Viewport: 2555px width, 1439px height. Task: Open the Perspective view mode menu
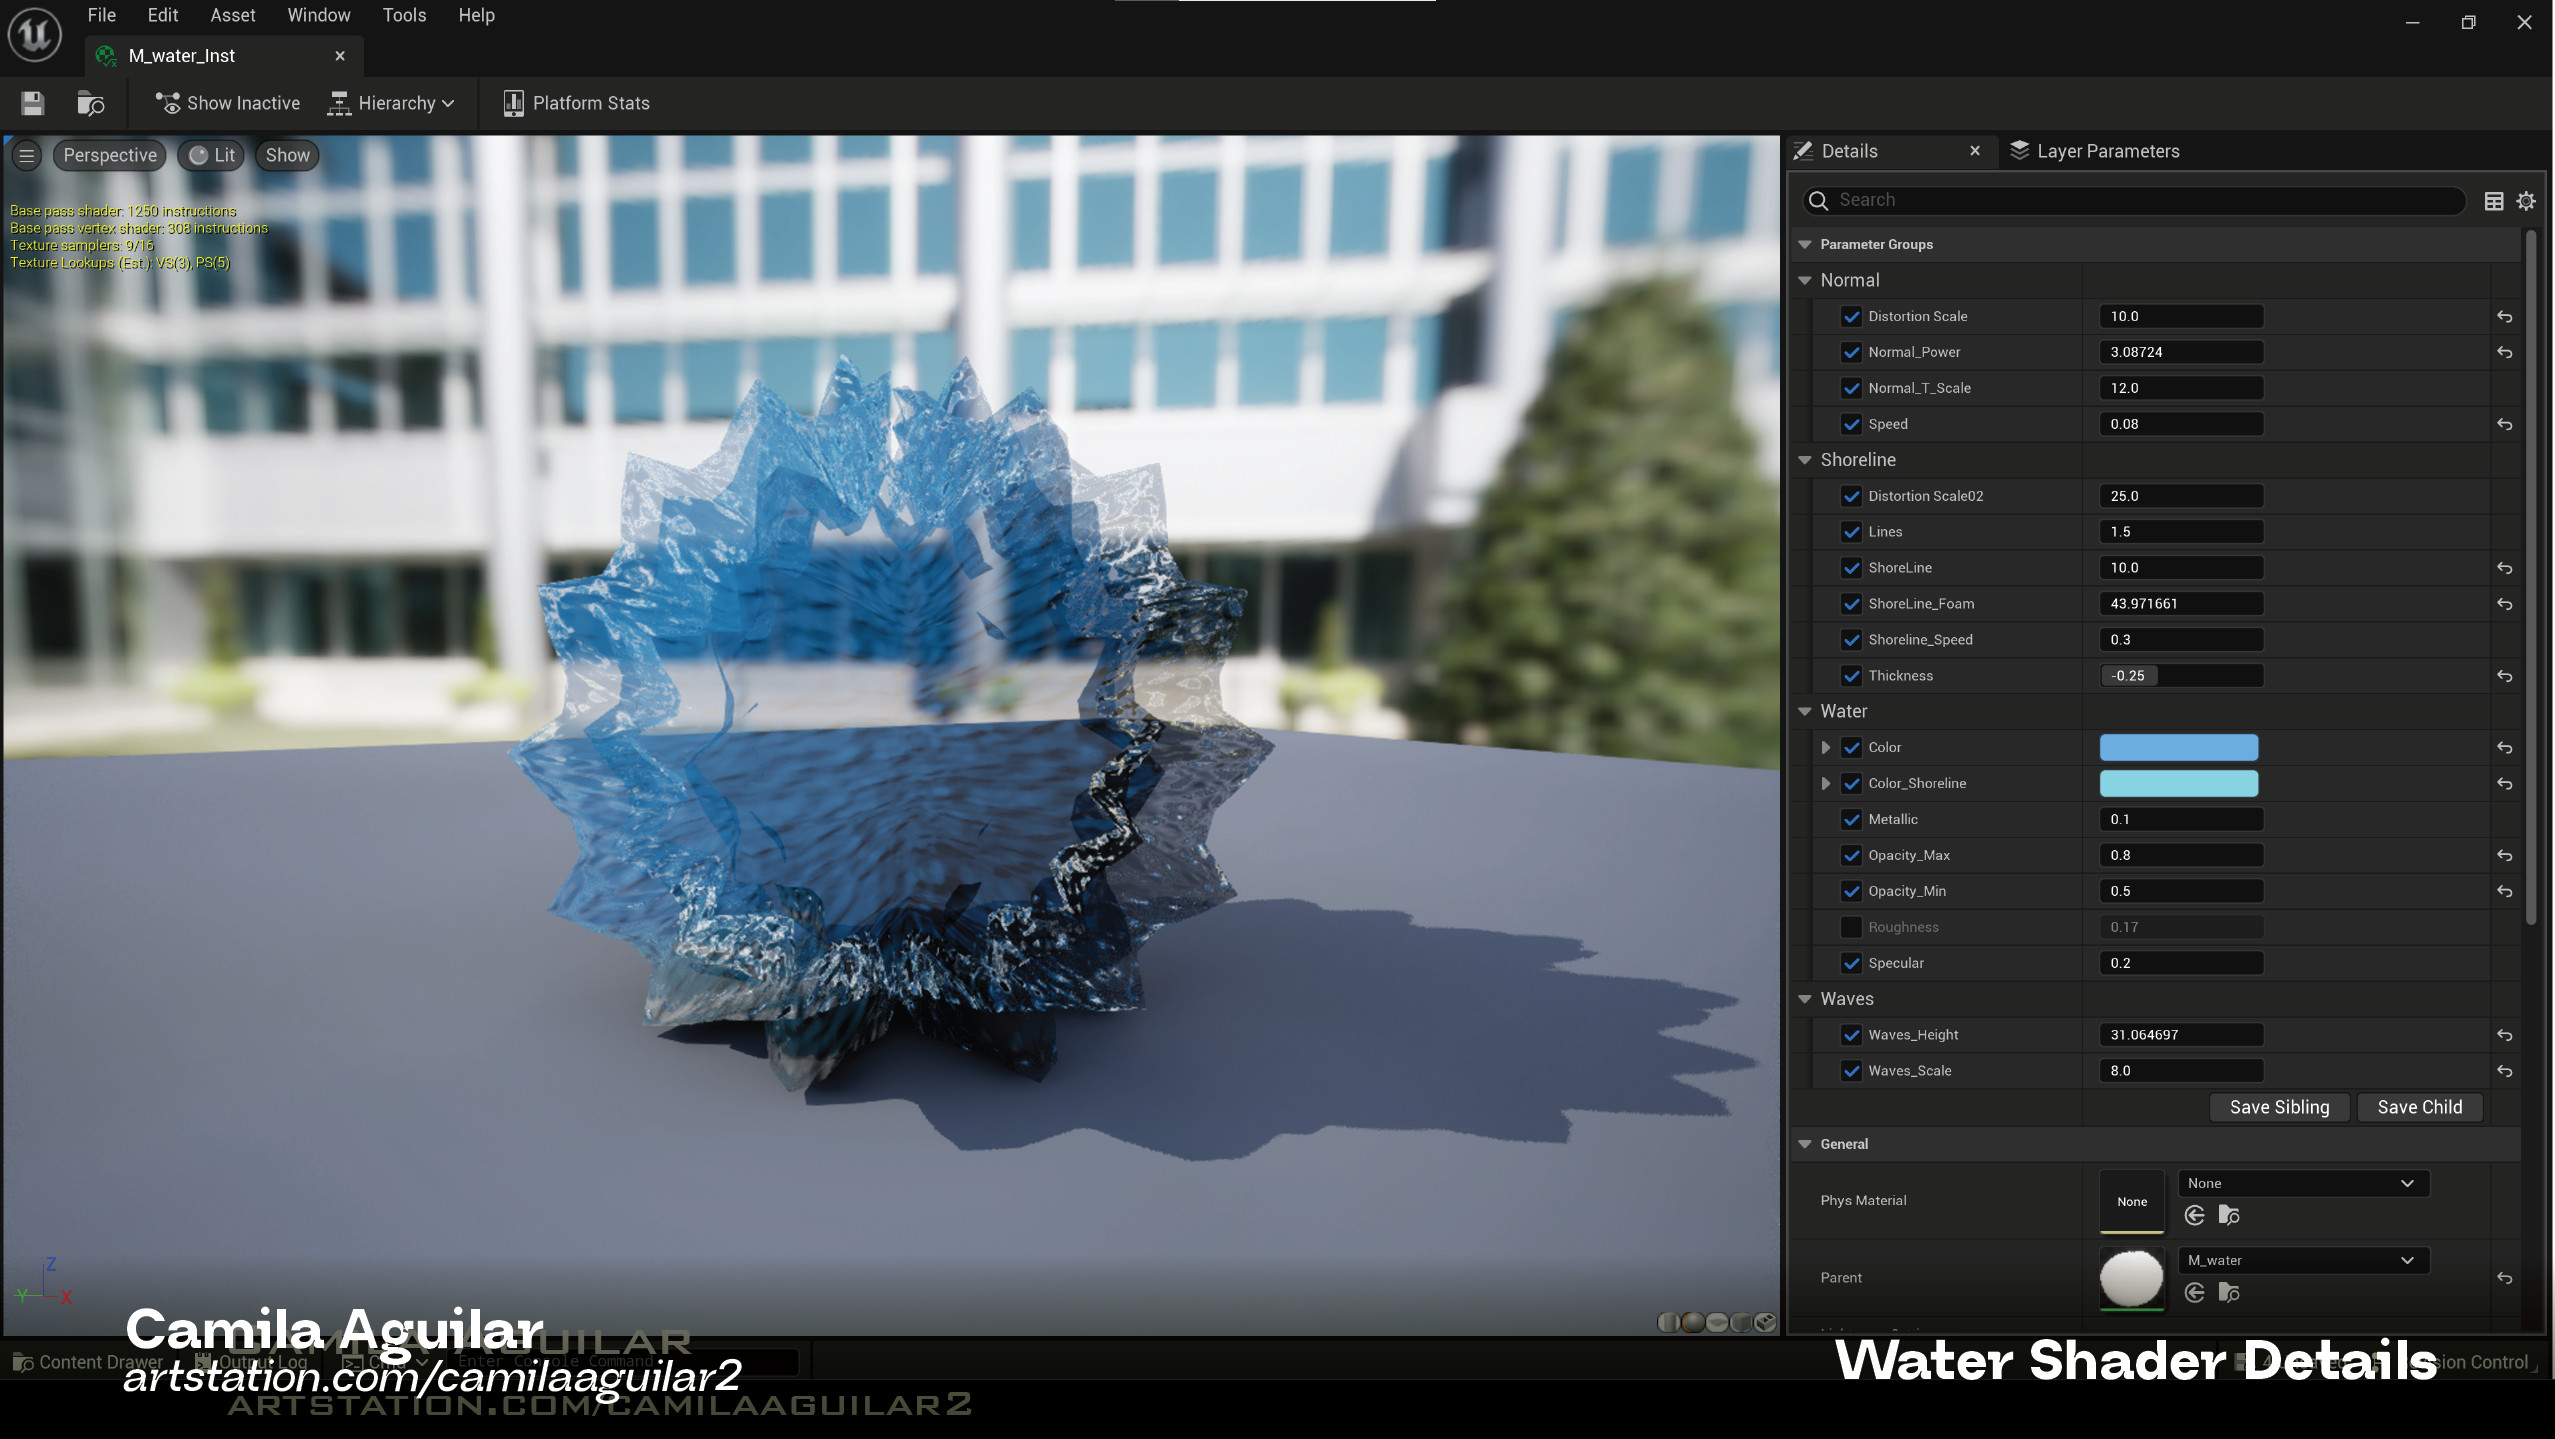110,155
